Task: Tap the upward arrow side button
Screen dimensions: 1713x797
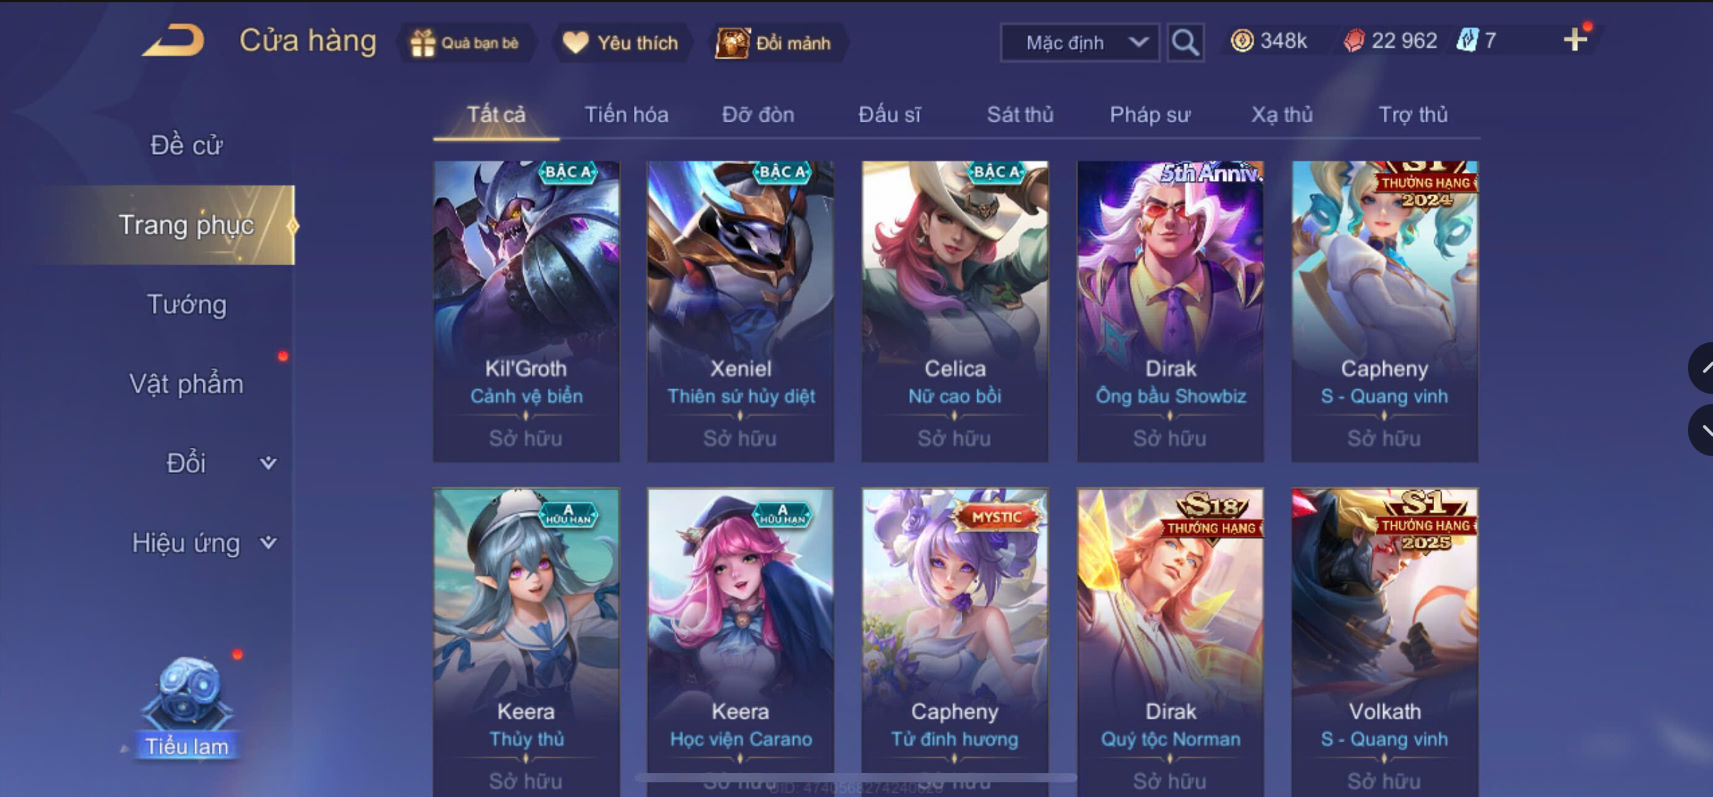Action: [1702, 368]
